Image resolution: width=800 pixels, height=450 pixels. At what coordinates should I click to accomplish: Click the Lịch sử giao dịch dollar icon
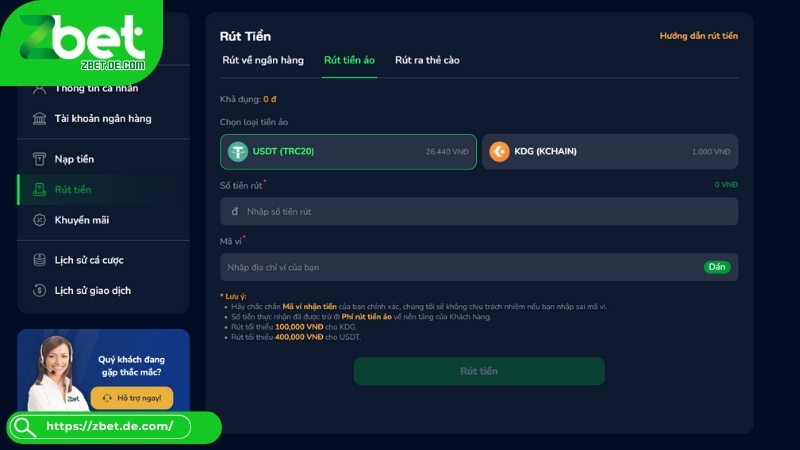39,290
